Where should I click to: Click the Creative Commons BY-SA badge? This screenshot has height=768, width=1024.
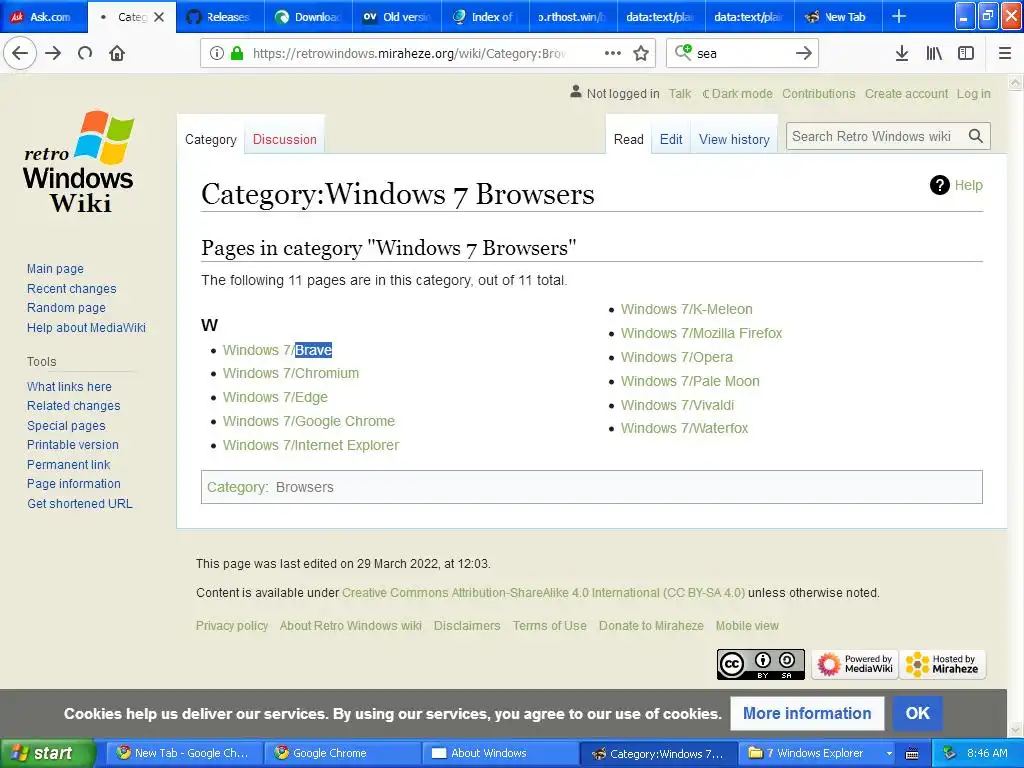pos(761,664)
